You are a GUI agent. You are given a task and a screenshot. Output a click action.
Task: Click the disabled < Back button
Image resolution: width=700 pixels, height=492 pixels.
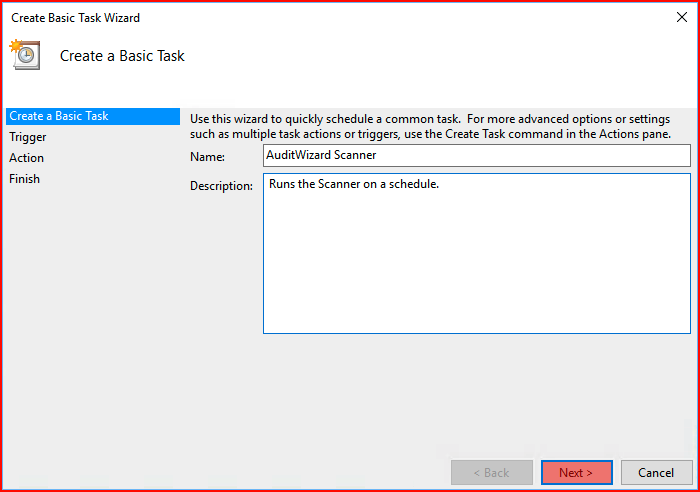pyautogui.click(x=492, y=472)
